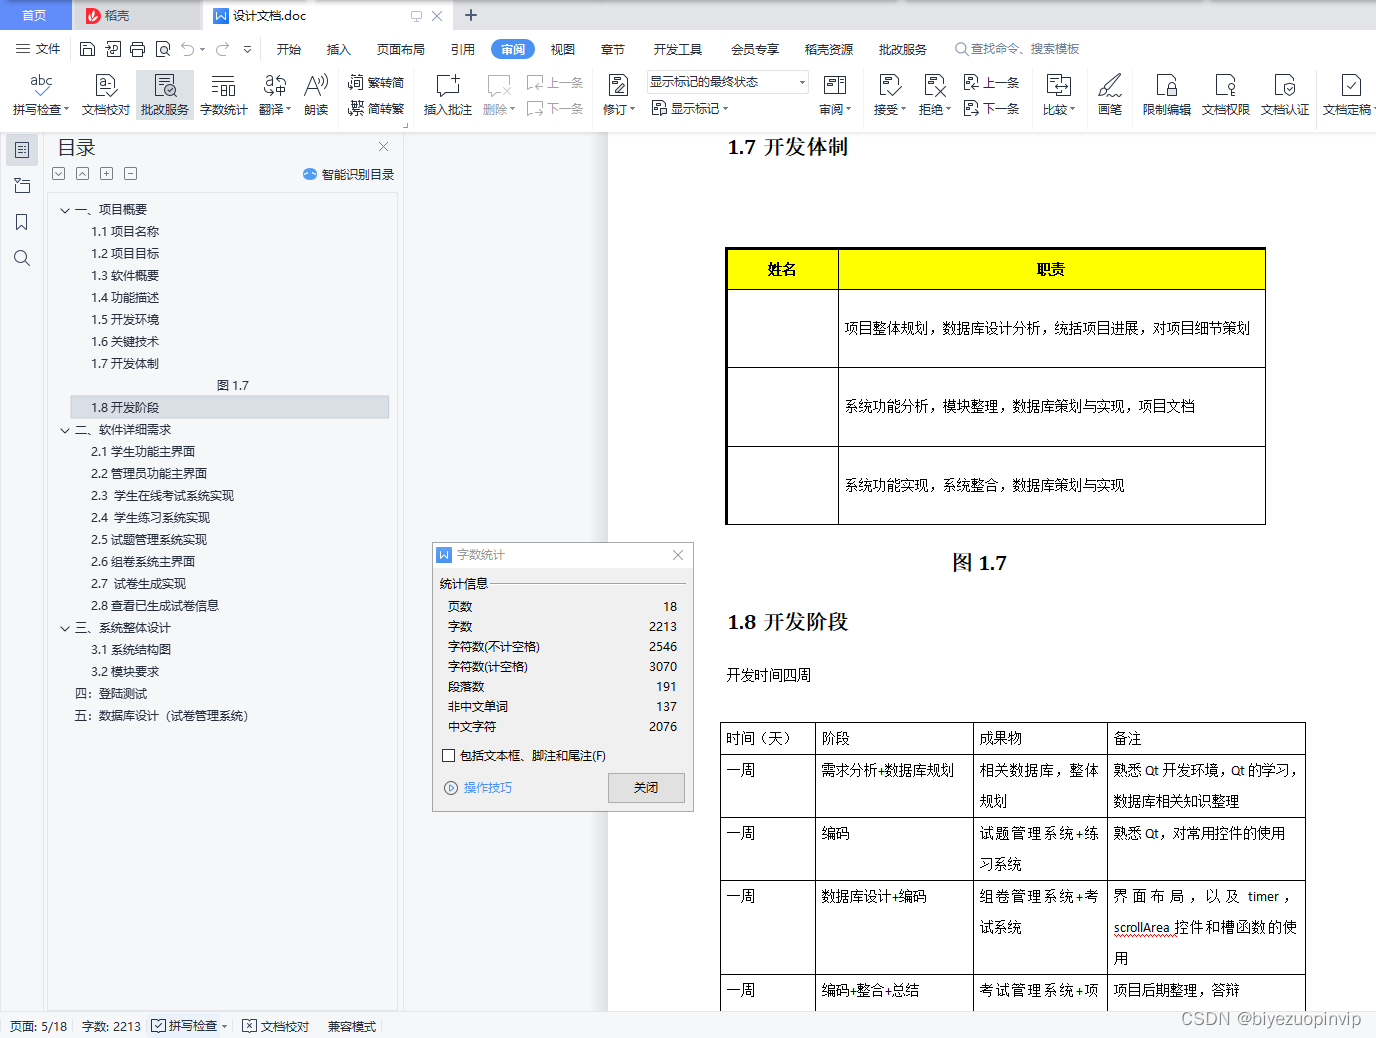Image resolution: width=1376 pixels, height=1038 pixels.
Task: Convert text with 简转繁
Action: click(376, 108)
